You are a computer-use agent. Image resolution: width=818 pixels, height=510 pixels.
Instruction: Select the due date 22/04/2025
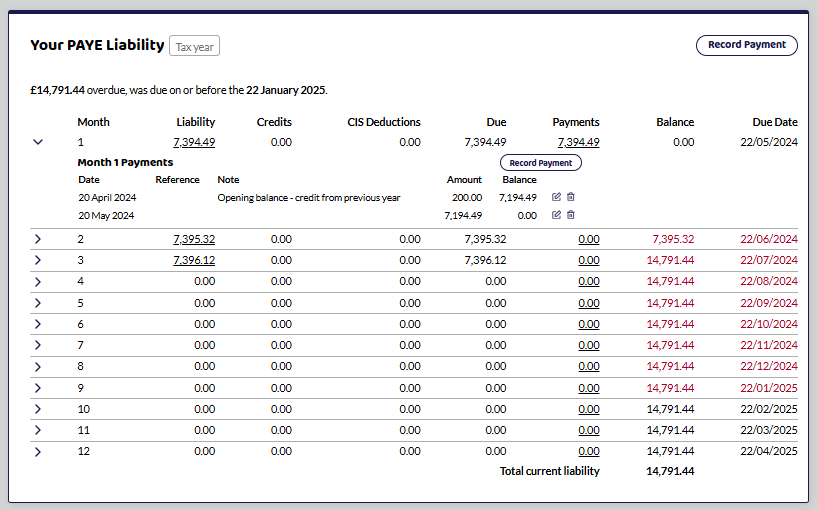click(x=769, y=451)
